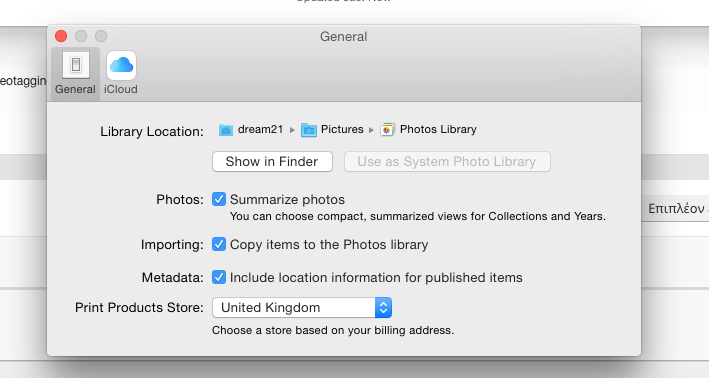Image resolution: width=709 pixels, height=378 pixels.
Task: Disable Copy items to the Photos library
Action: [x=219, y=244]
